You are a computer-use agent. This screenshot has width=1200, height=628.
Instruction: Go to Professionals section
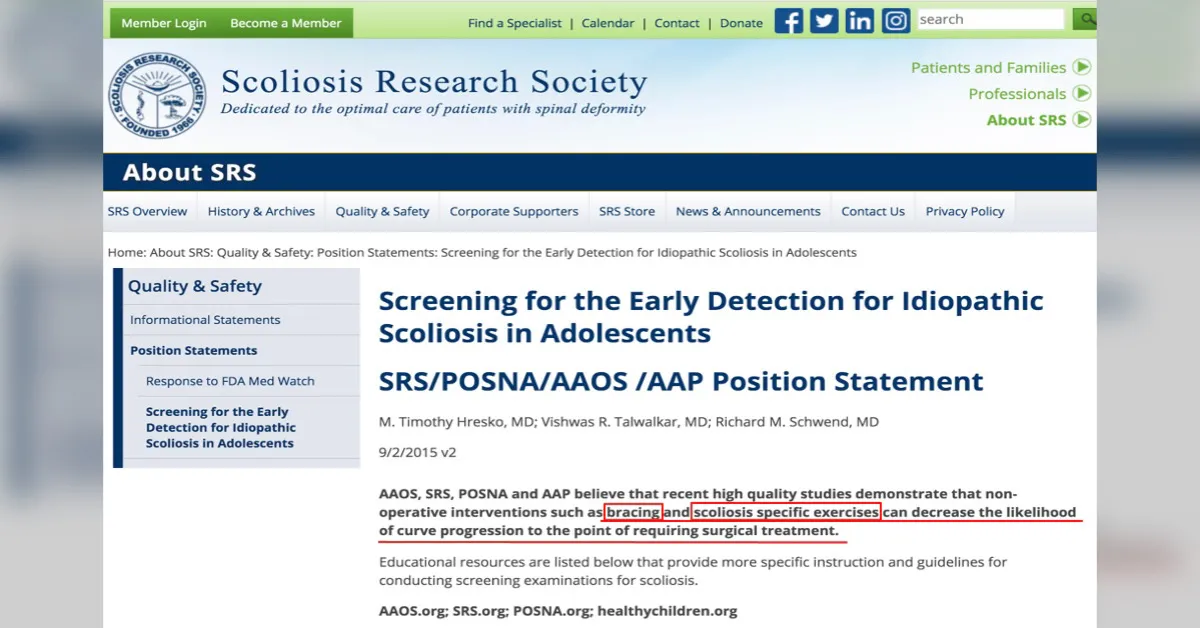[x=1017, y=93]
